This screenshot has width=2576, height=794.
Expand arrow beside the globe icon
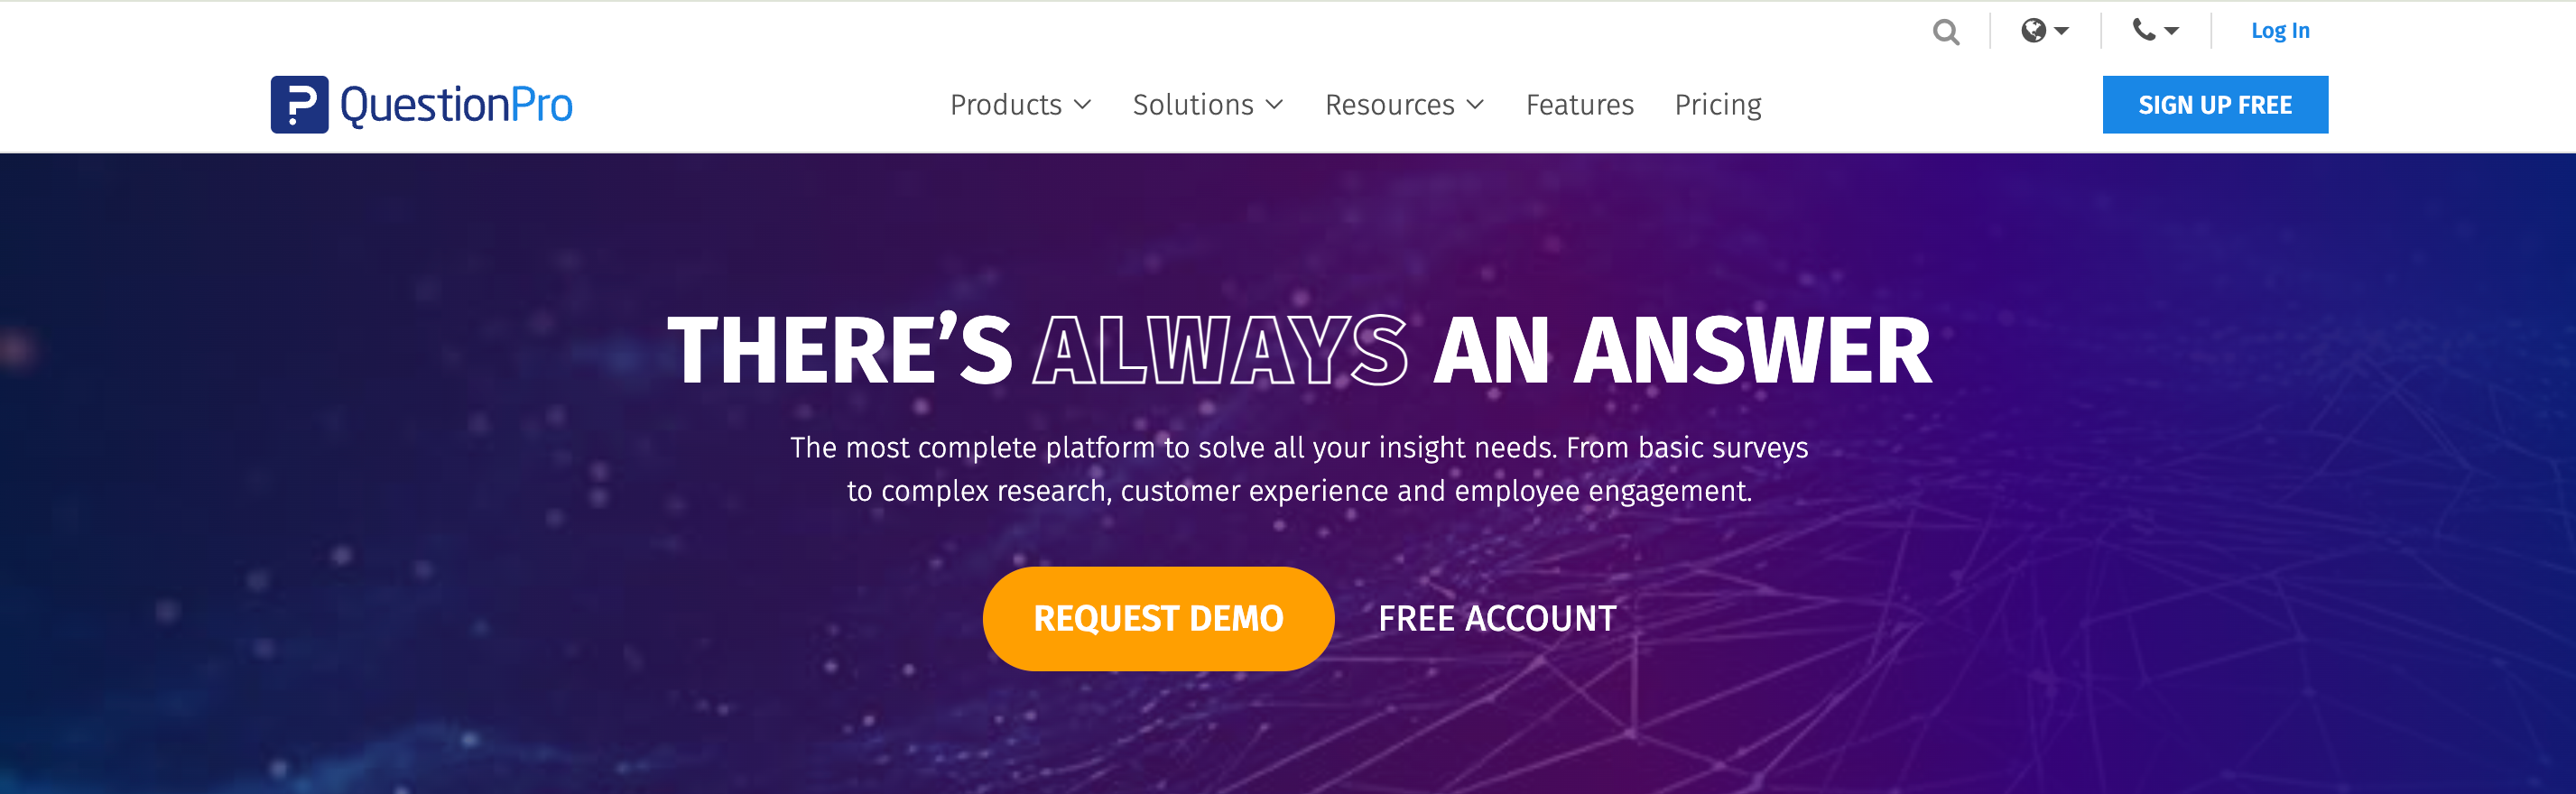click(x=2061, y=32)
